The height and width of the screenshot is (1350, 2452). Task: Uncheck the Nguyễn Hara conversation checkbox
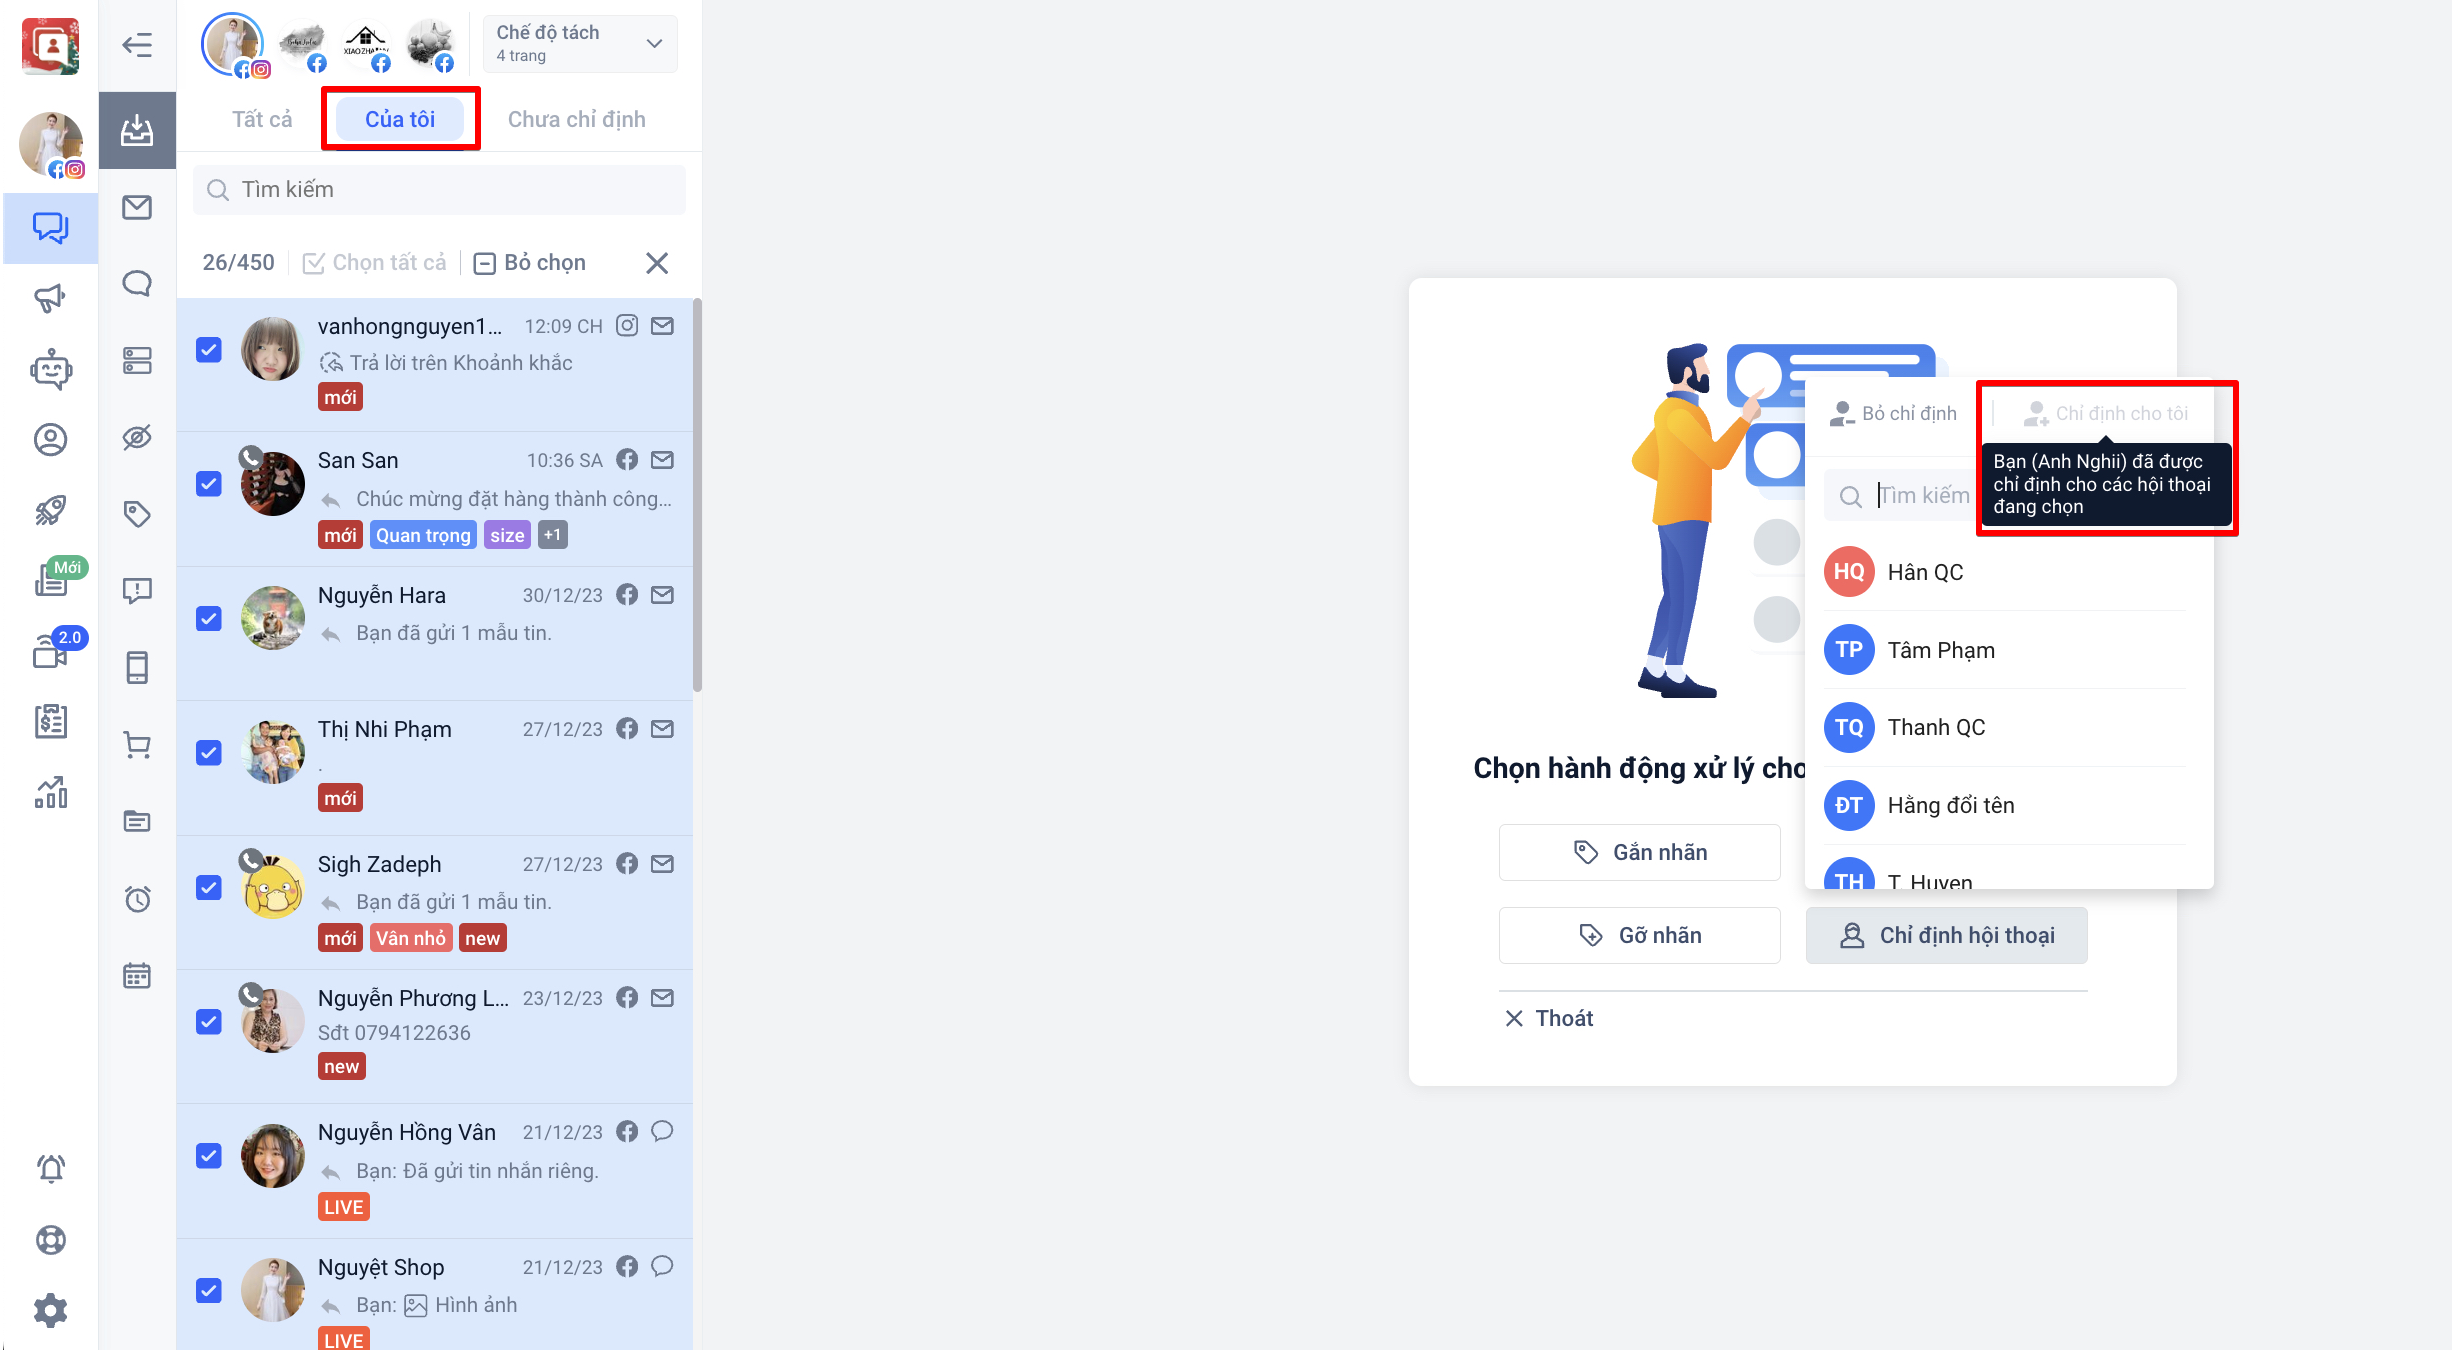click(x=209, y=618)
